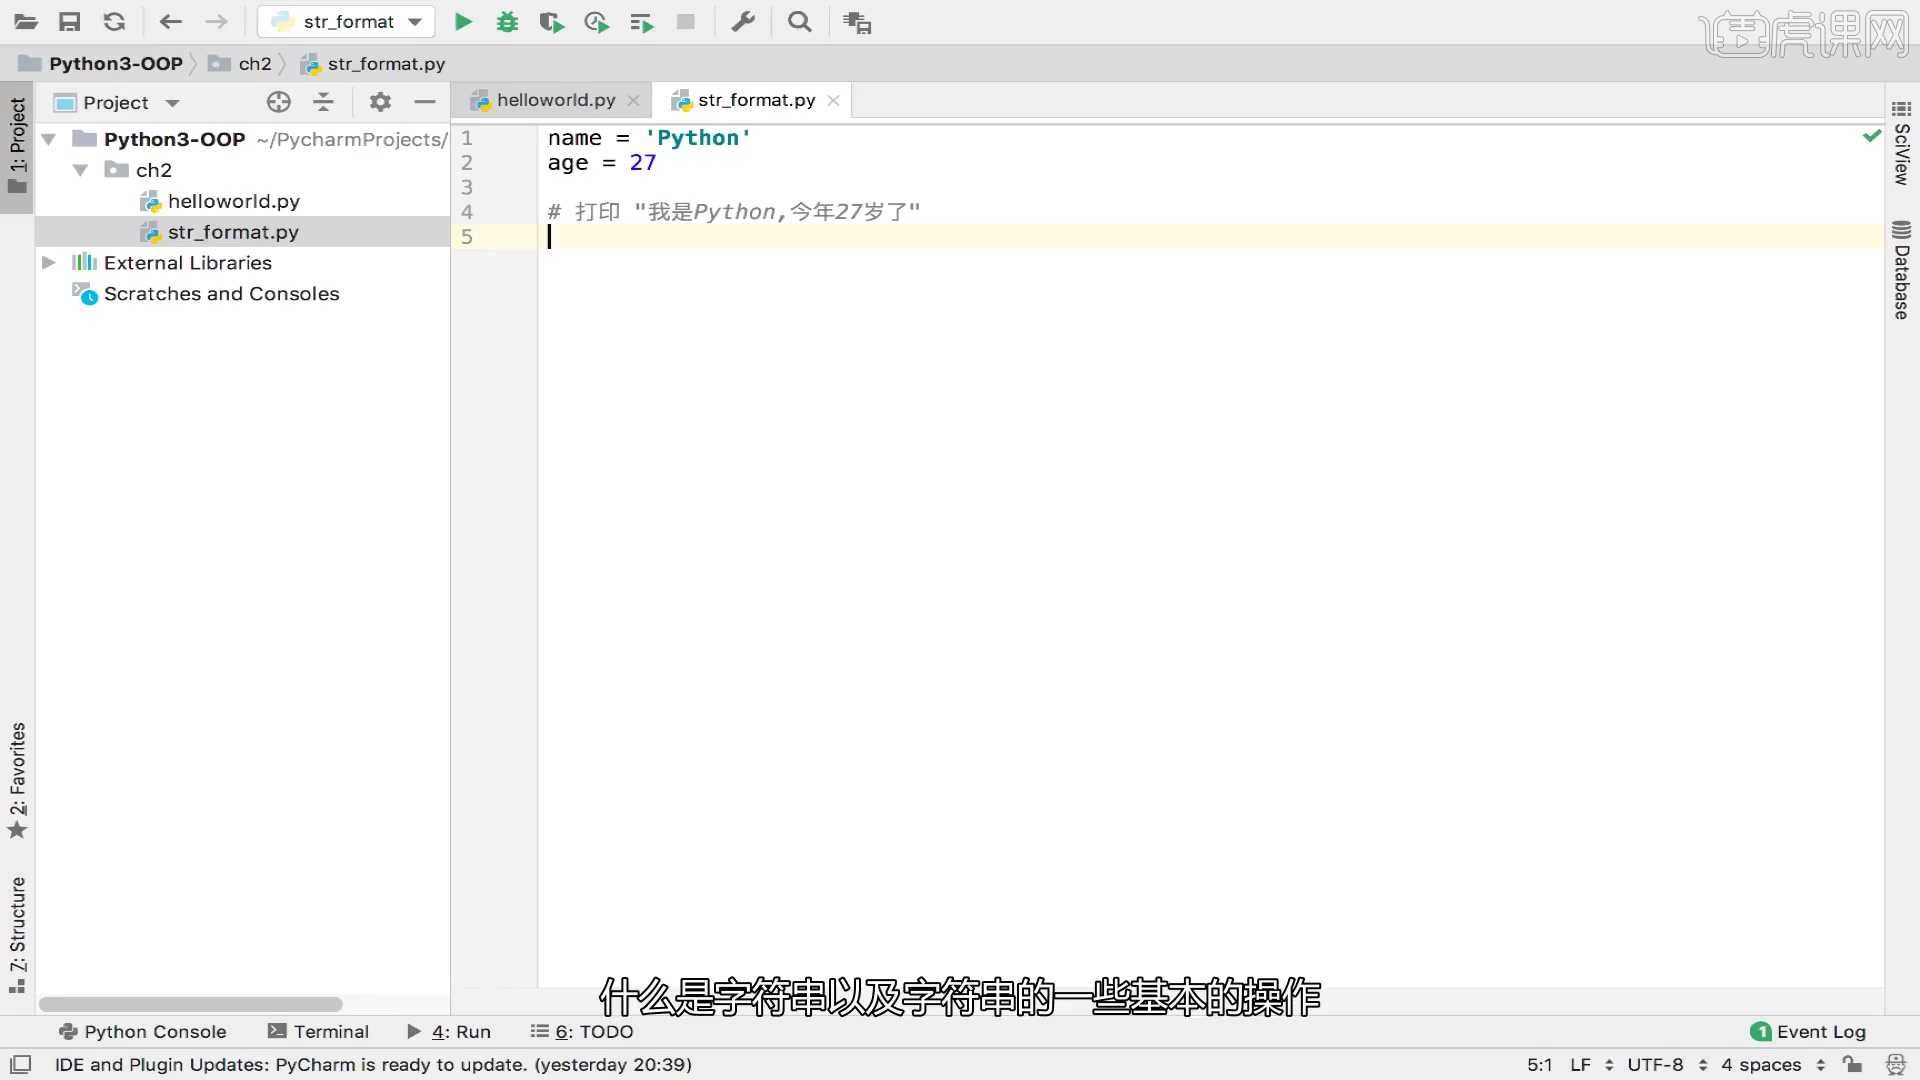Image resolution: width=1920 pixels, height=1080 pixels.
Task: Open the Search Everywhere tool
Action: tap(799, 21)
